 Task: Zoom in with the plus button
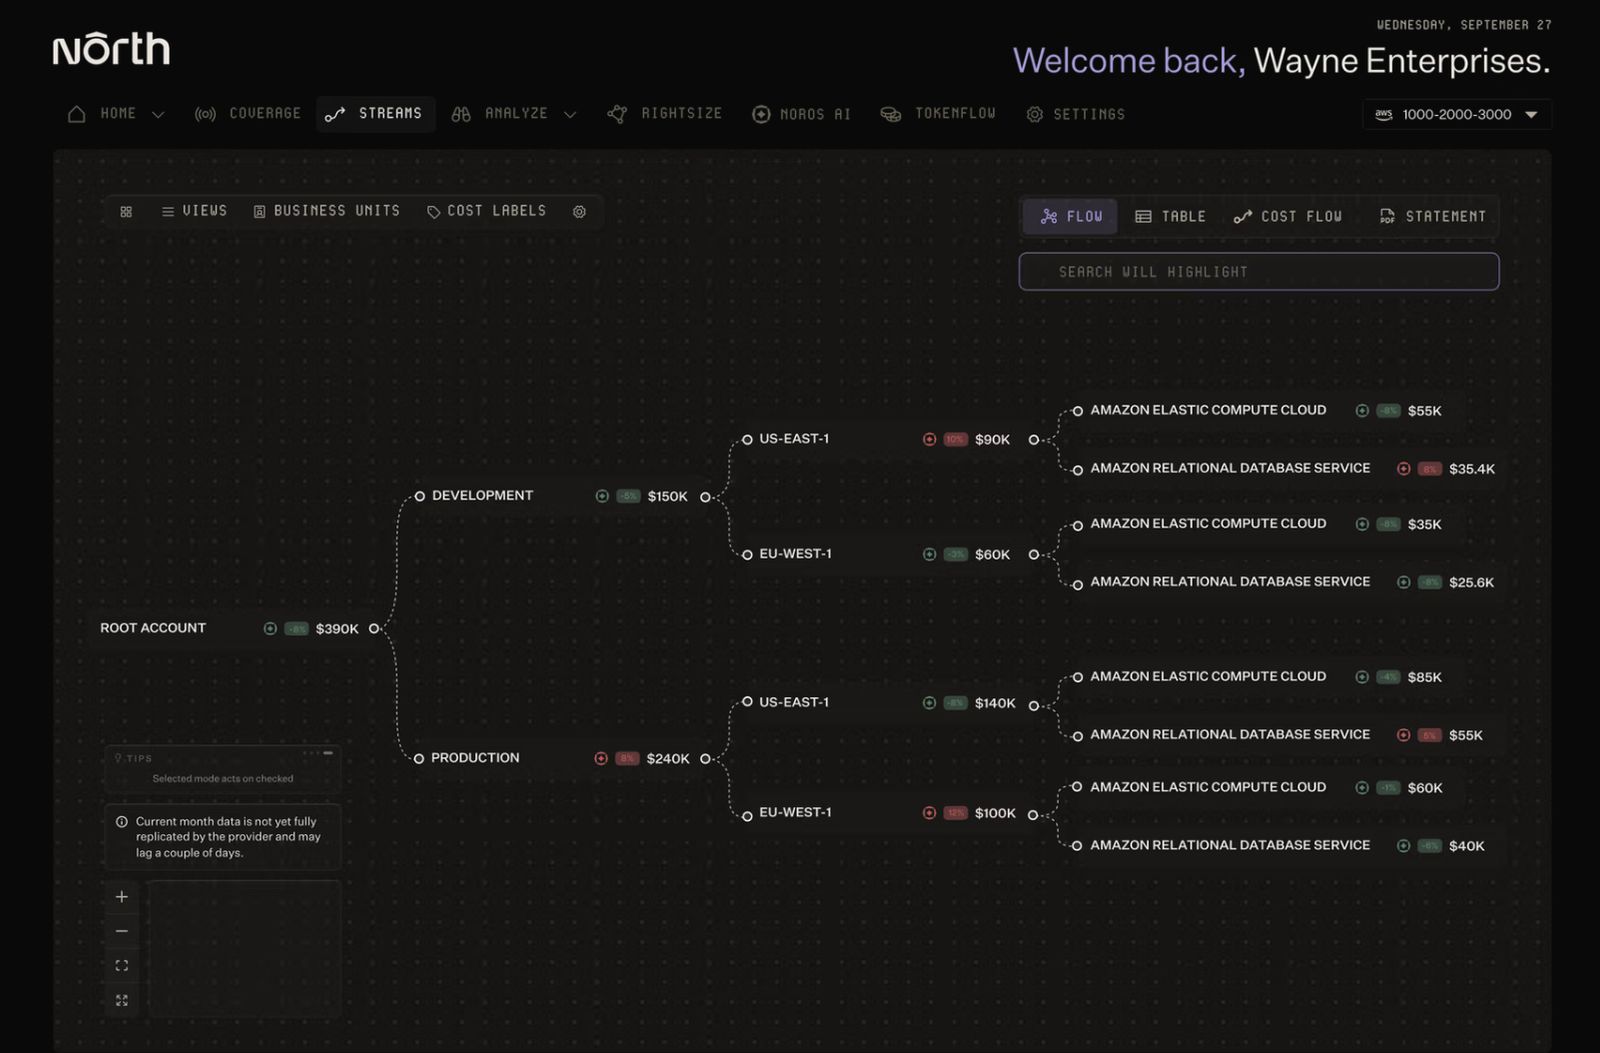click(122, 897)
